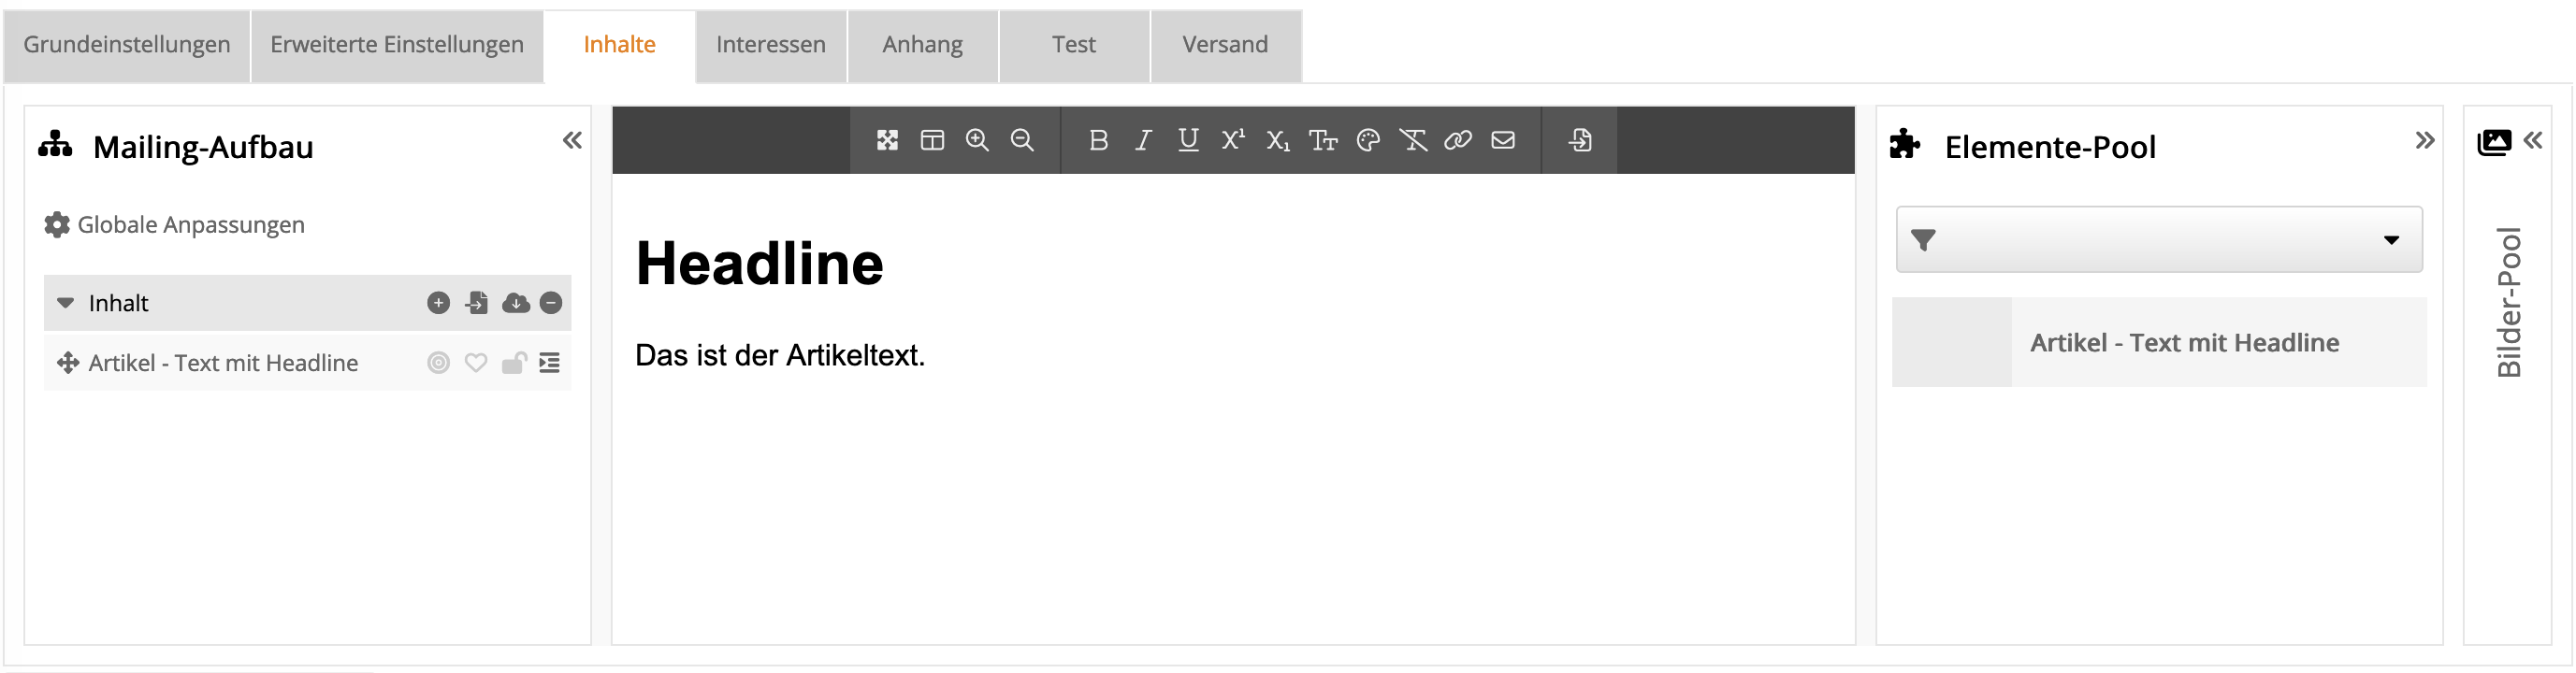Collapse the Mailing-Aufbau panel
Viewport: 2576px width, 673px height.
(572, 140)
